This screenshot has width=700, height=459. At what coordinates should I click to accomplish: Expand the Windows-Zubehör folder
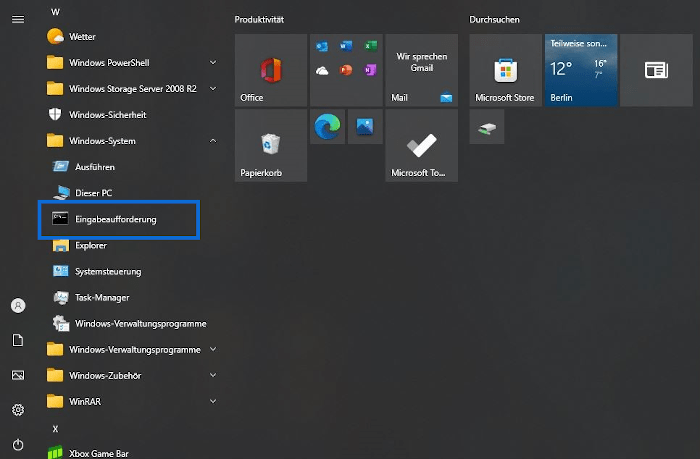[132, 376]
